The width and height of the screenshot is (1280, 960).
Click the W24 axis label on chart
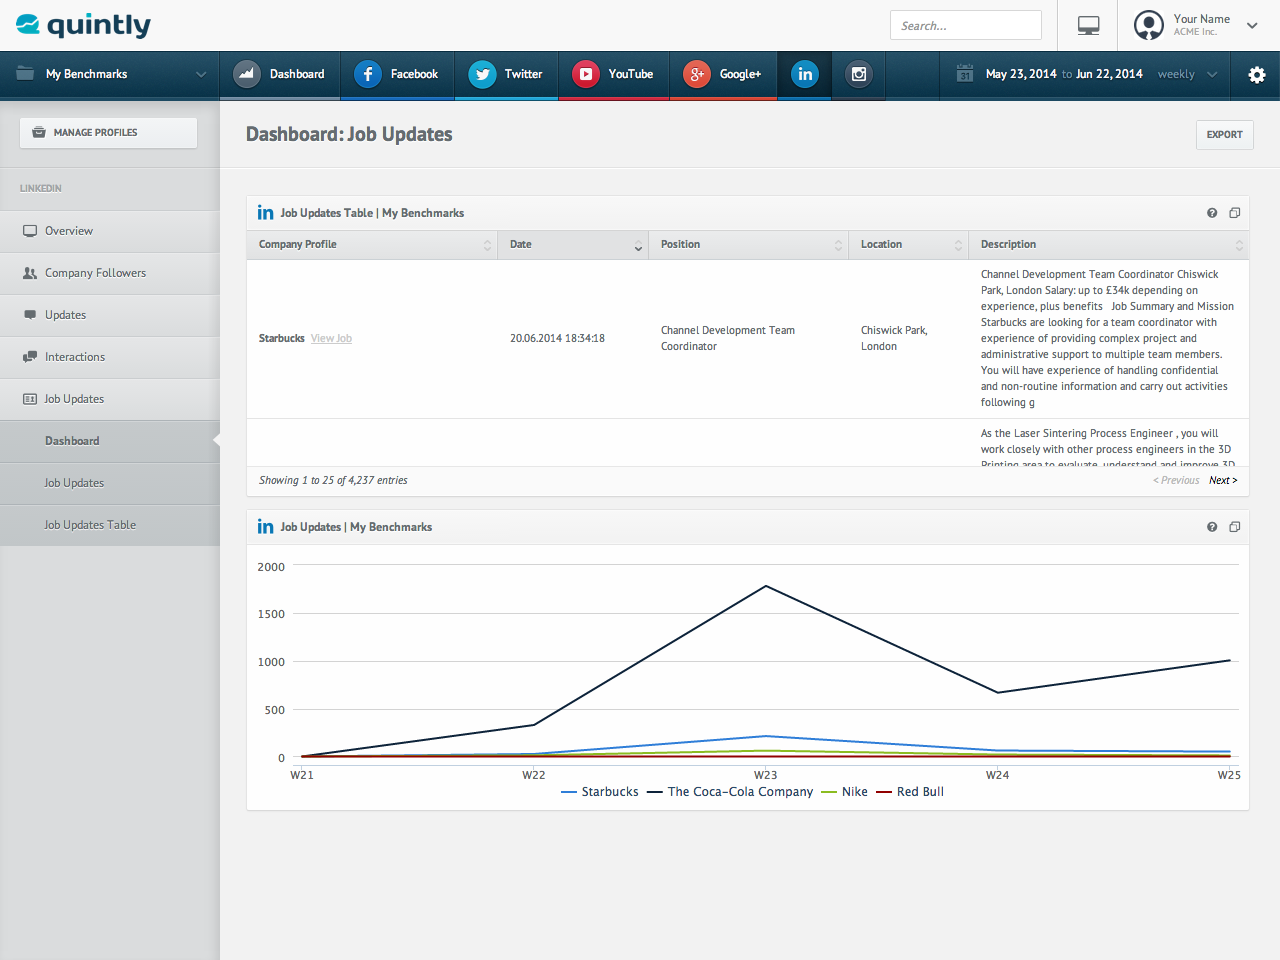tap(997, 775)
